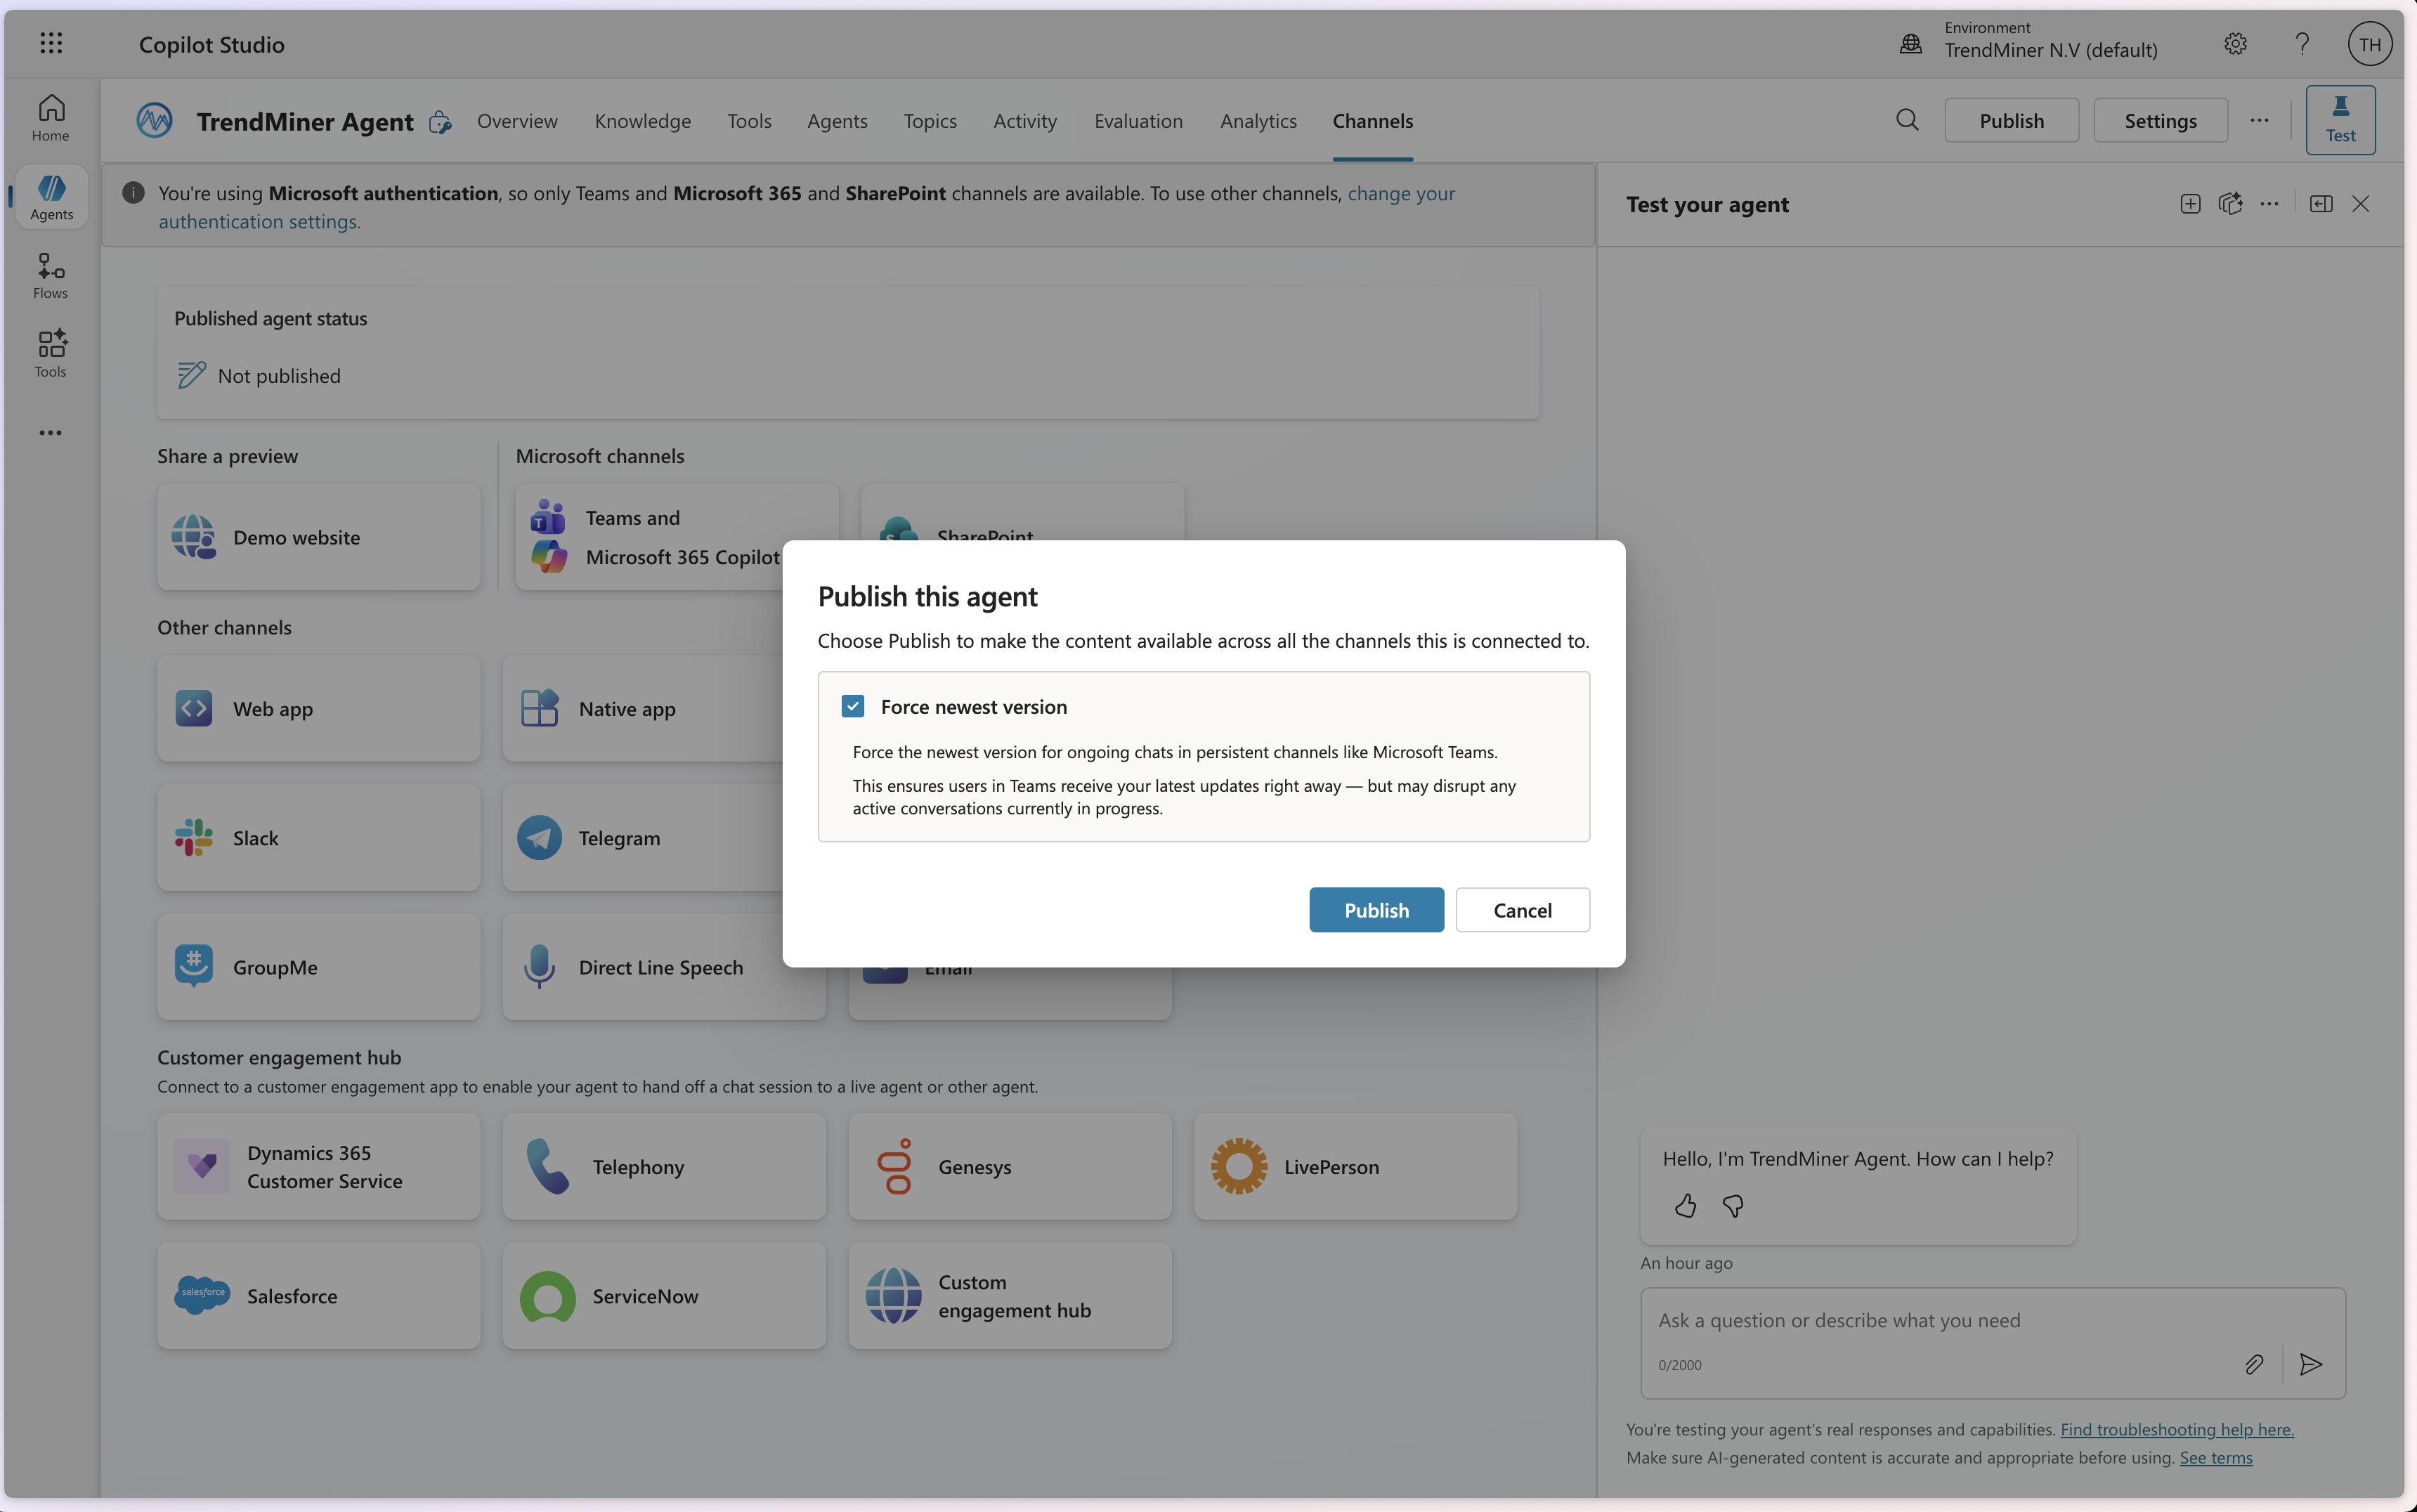Image resolution: width=2417 pixels, height=1512 pixels.
Task: Open the settings gear icon
Action: [x=2236, y=44]
